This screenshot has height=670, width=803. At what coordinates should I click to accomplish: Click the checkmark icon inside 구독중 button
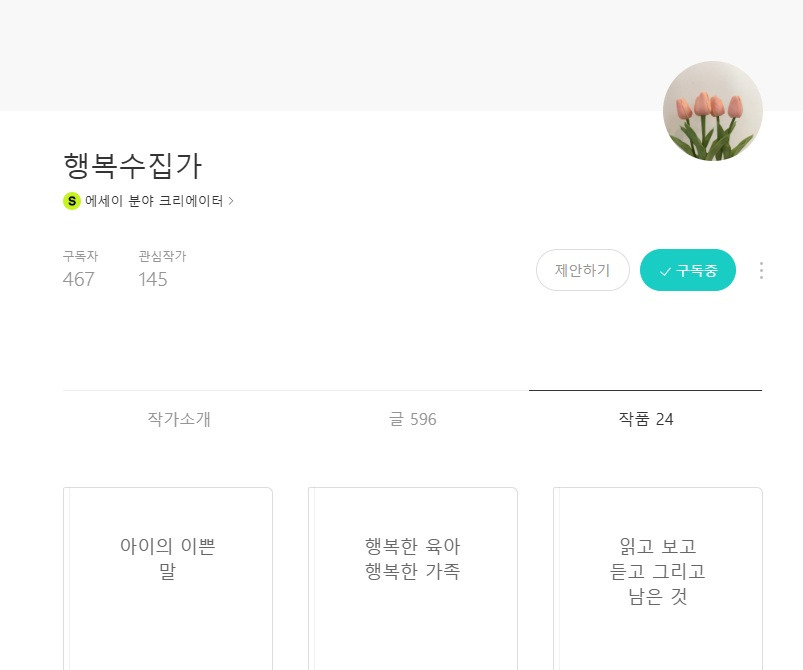(665, 271)
